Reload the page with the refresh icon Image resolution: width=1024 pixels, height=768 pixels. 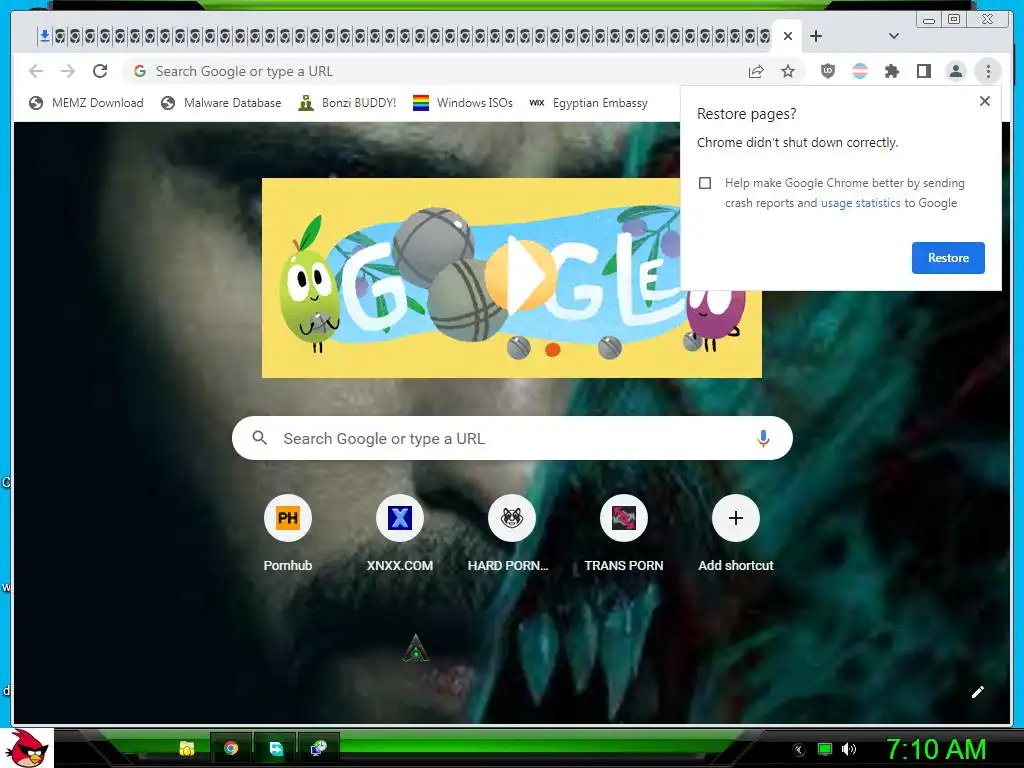[100, 71]
